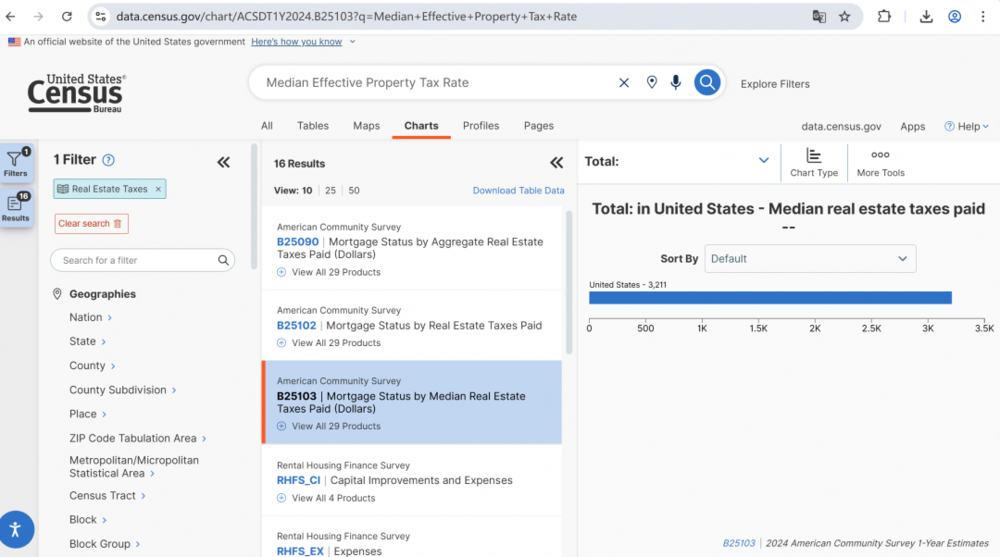This screenshot has height=557, width=1000.
Task: Expand View All 29 Products under B25090
Action: point(335,272)
